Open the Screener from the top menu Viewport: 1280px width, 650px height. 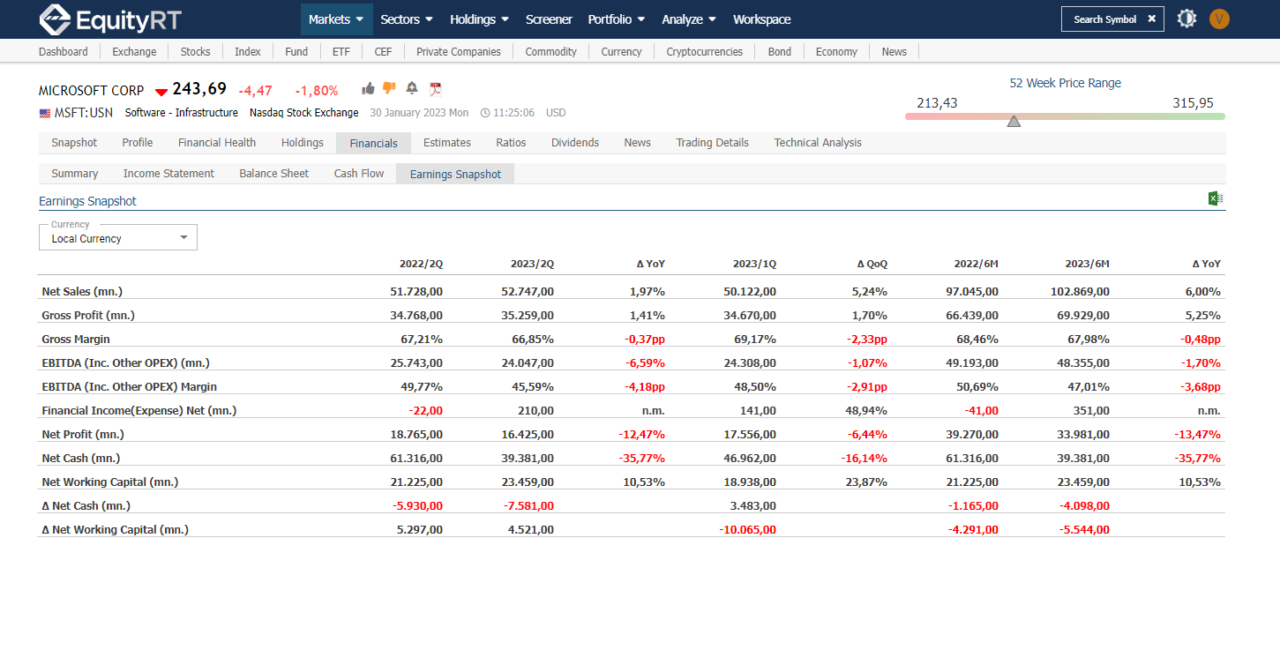click(x=549, y=18)
